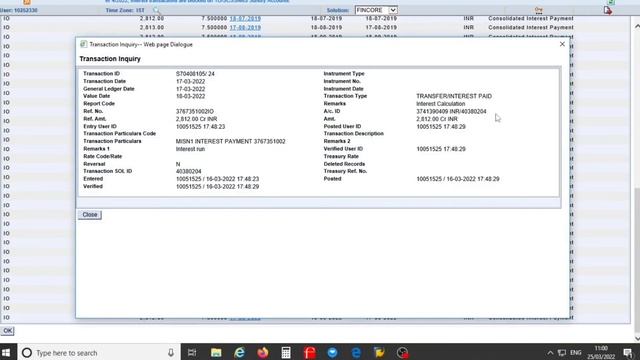Click the Cortana search circle icon
Screen dimensions: 640x360
pos(27,353)
